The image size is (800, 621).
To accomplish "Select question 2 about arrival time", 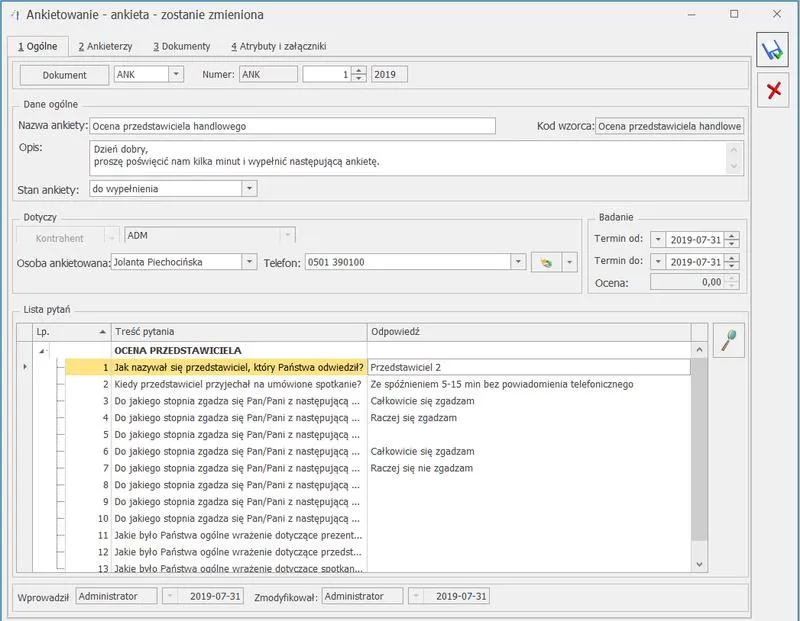I will 238,384.
